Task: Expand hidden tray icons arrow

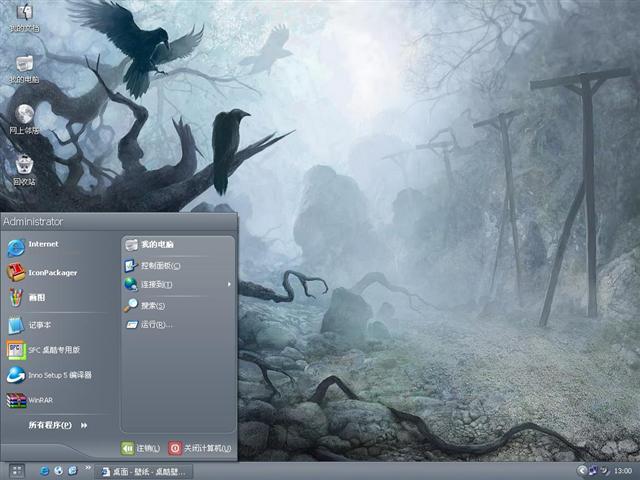Action: (582, 471)
